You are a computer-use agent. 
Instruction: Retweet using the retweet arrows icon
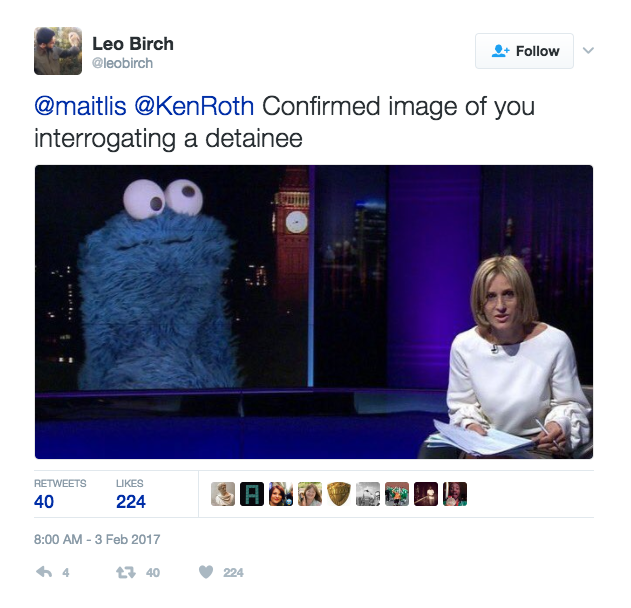coord(126,572)
